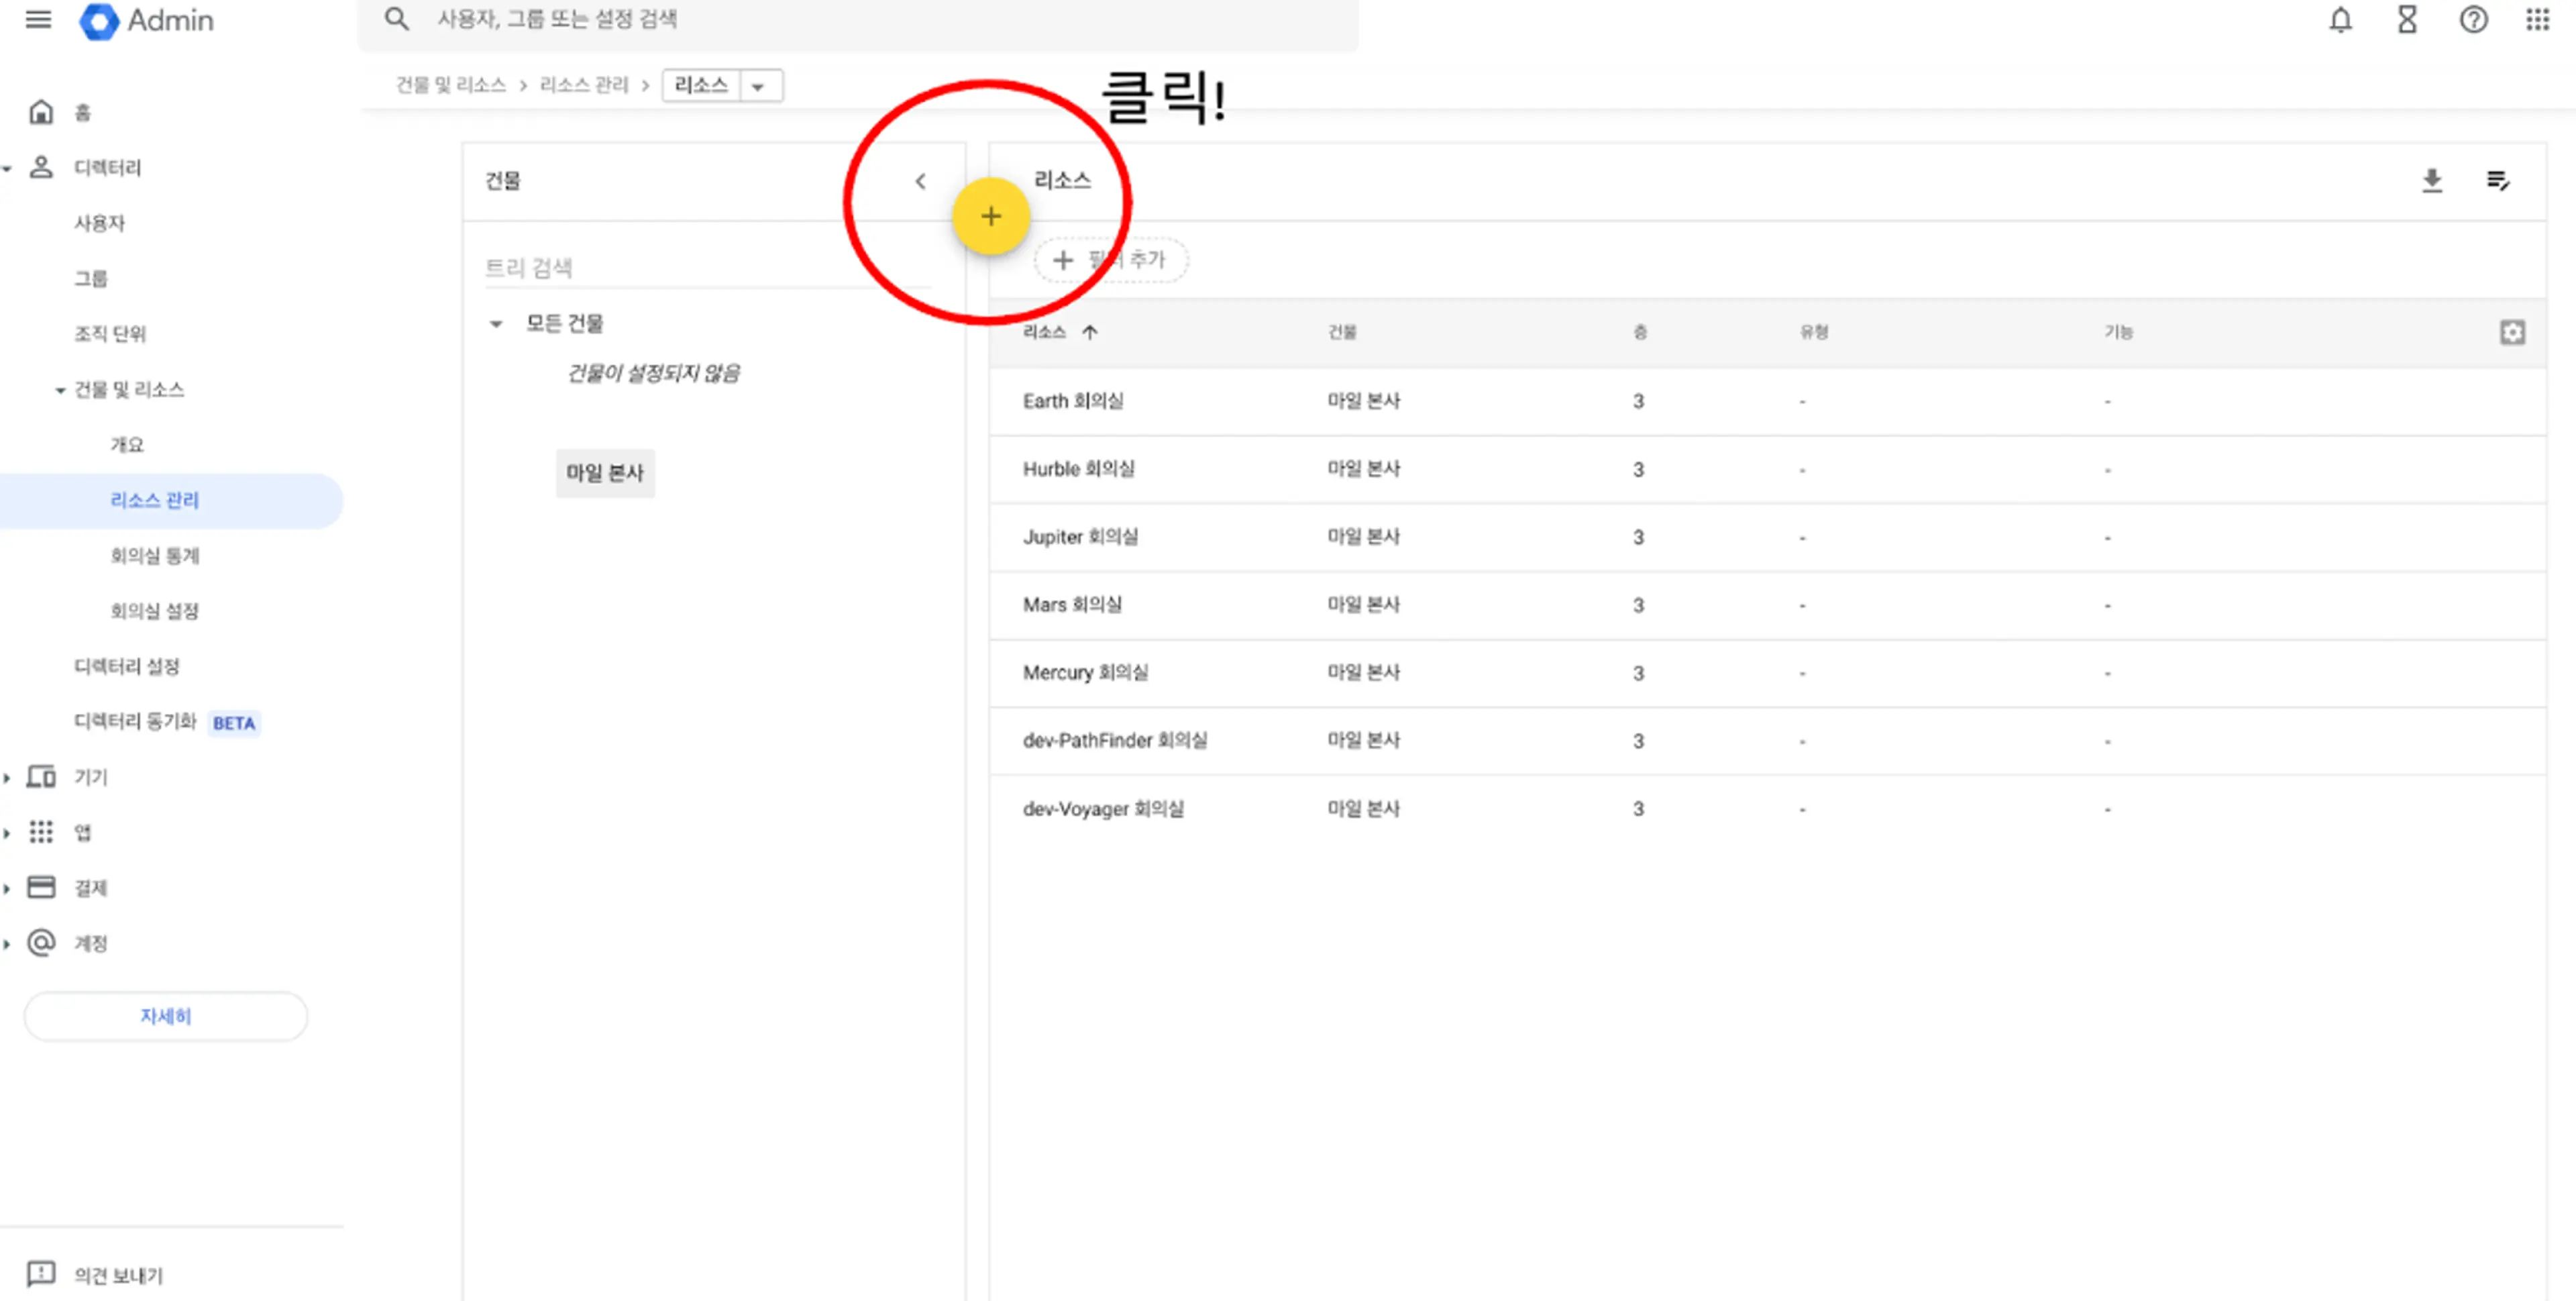Click the search magnifier icon
The image size is (2576, 1301).
397,19
